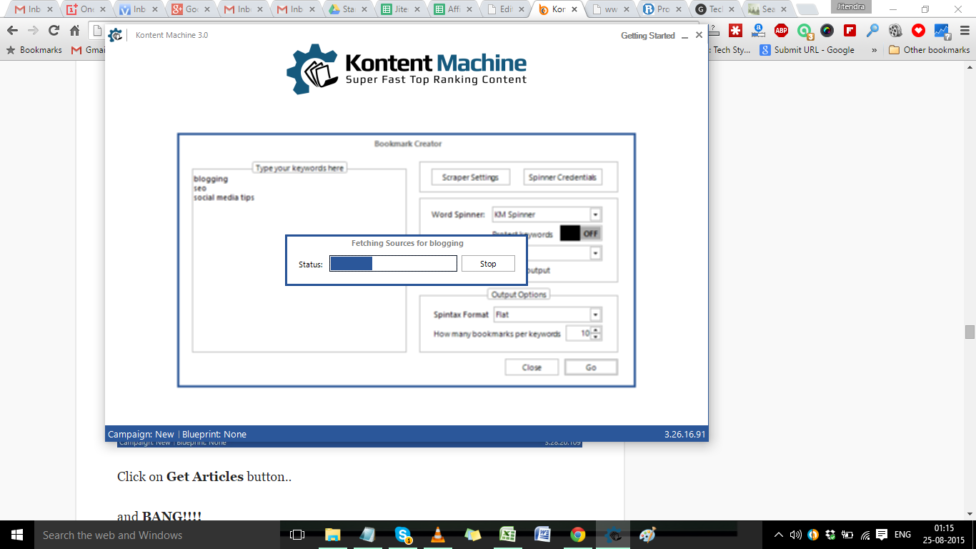Click the browser page vertical scrollbar thumb

point(969,332)
